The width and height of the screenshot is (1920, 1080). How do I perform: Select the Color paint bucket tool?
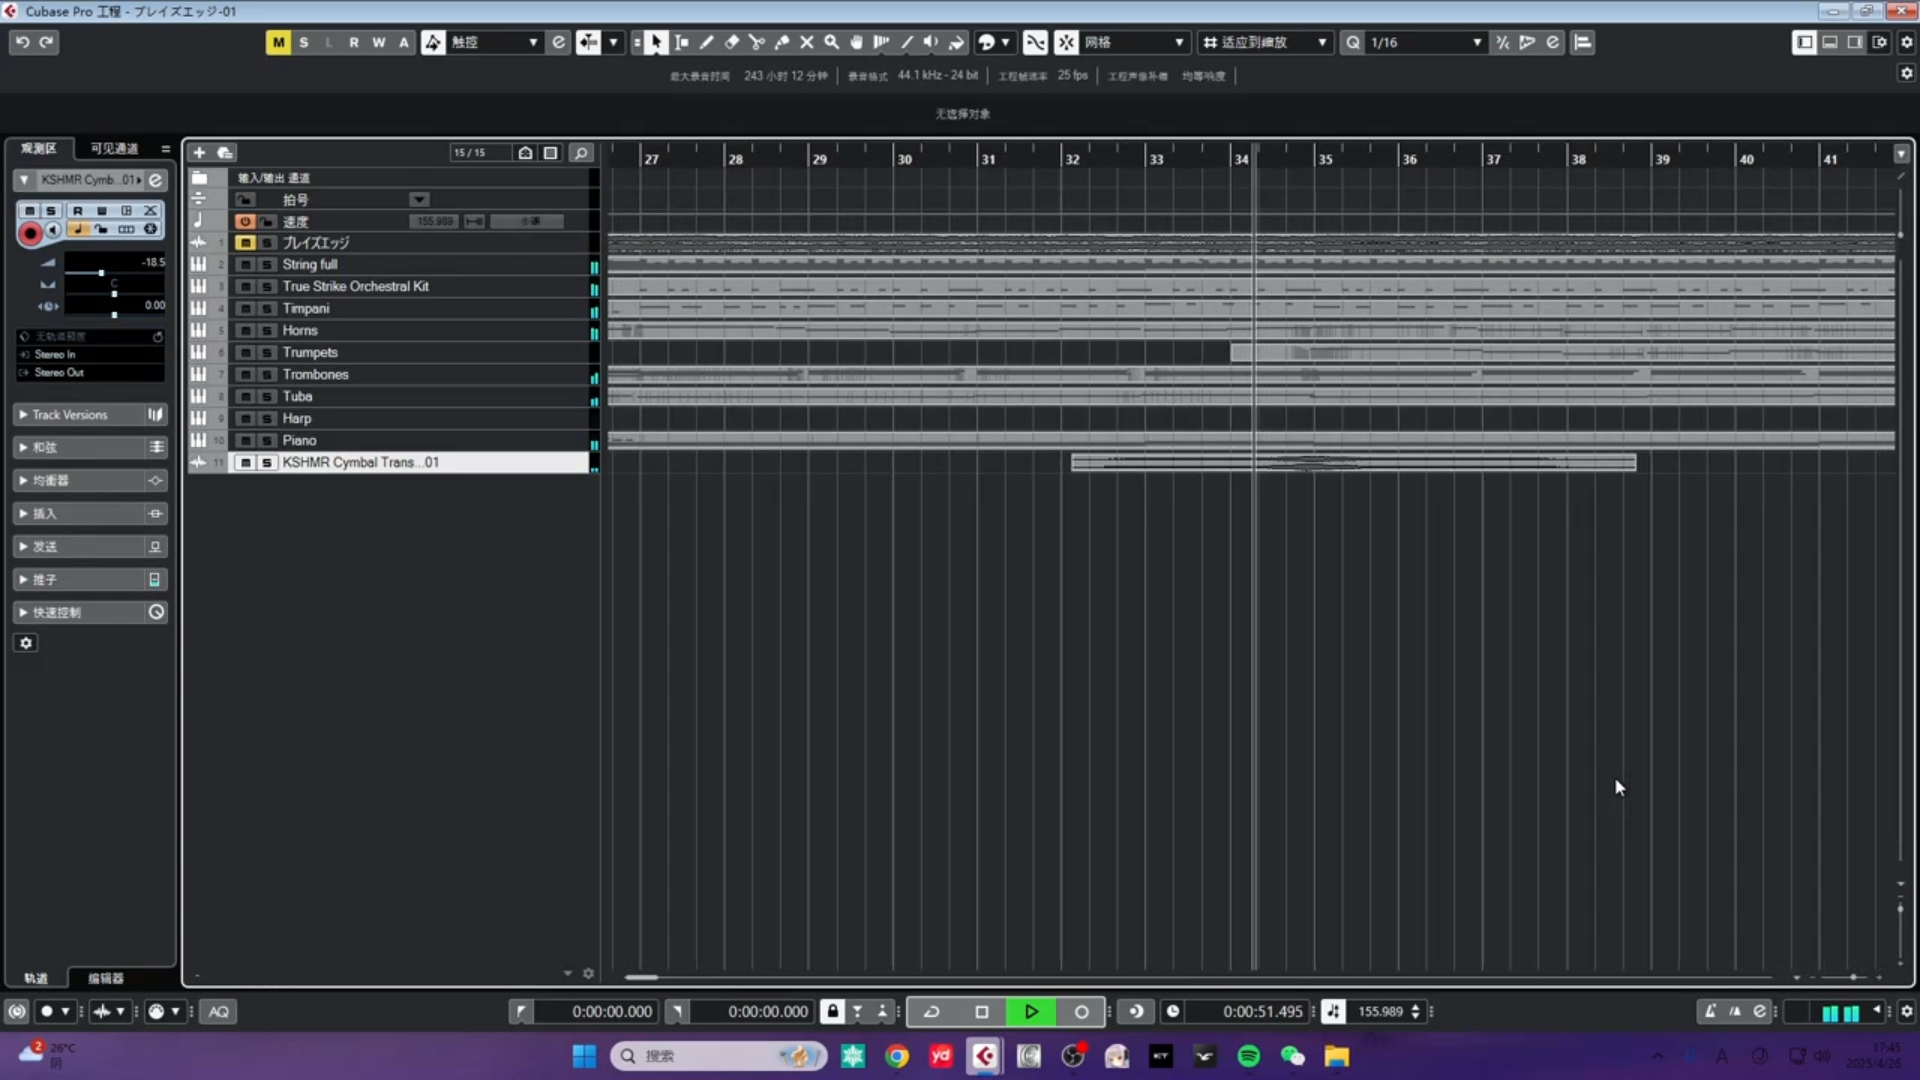click(956, 42)
